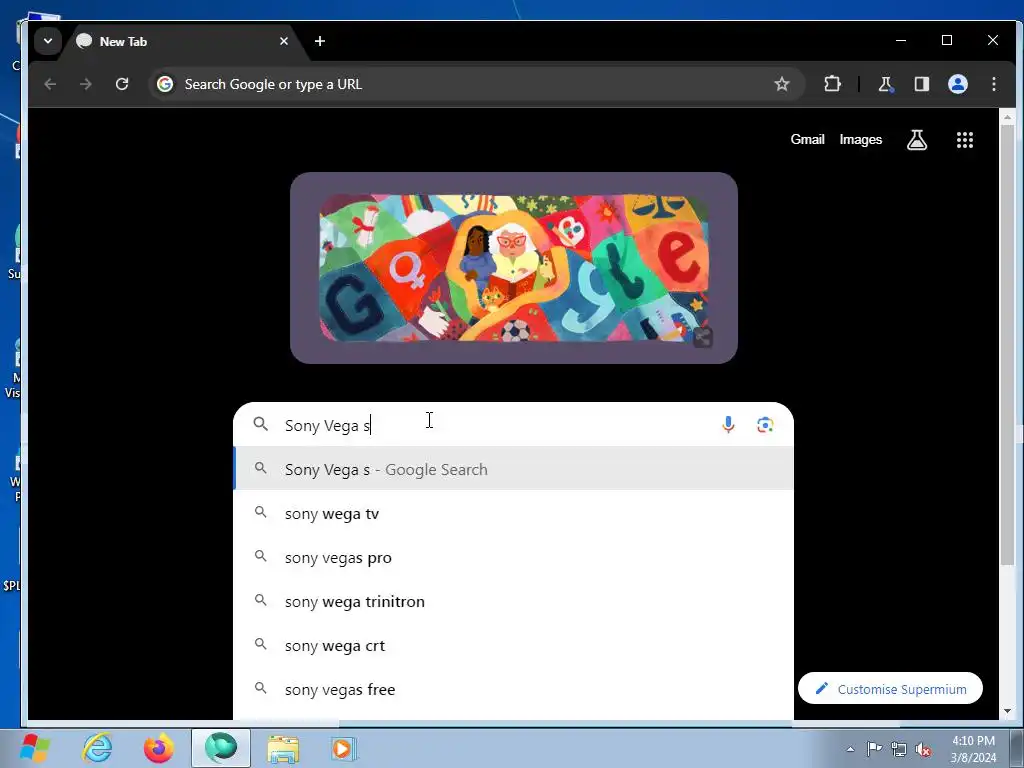
Task: Toggle the side panel
Action: [921, 84]
